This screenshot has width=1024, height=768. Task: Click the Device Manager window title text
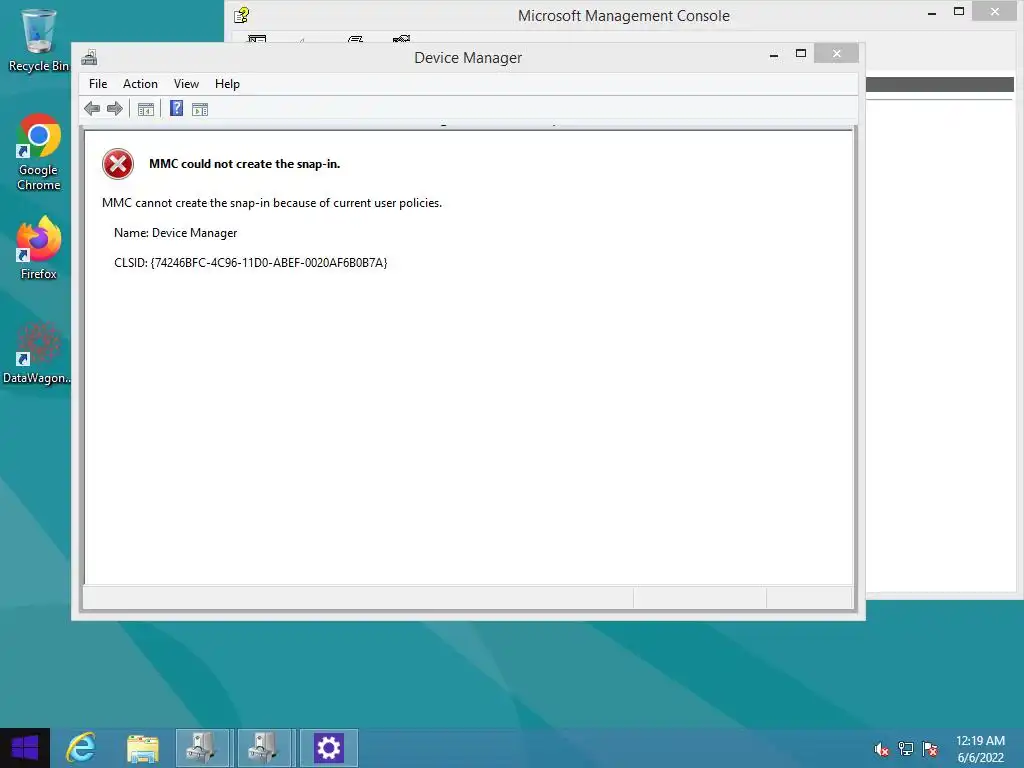(468, 57)
